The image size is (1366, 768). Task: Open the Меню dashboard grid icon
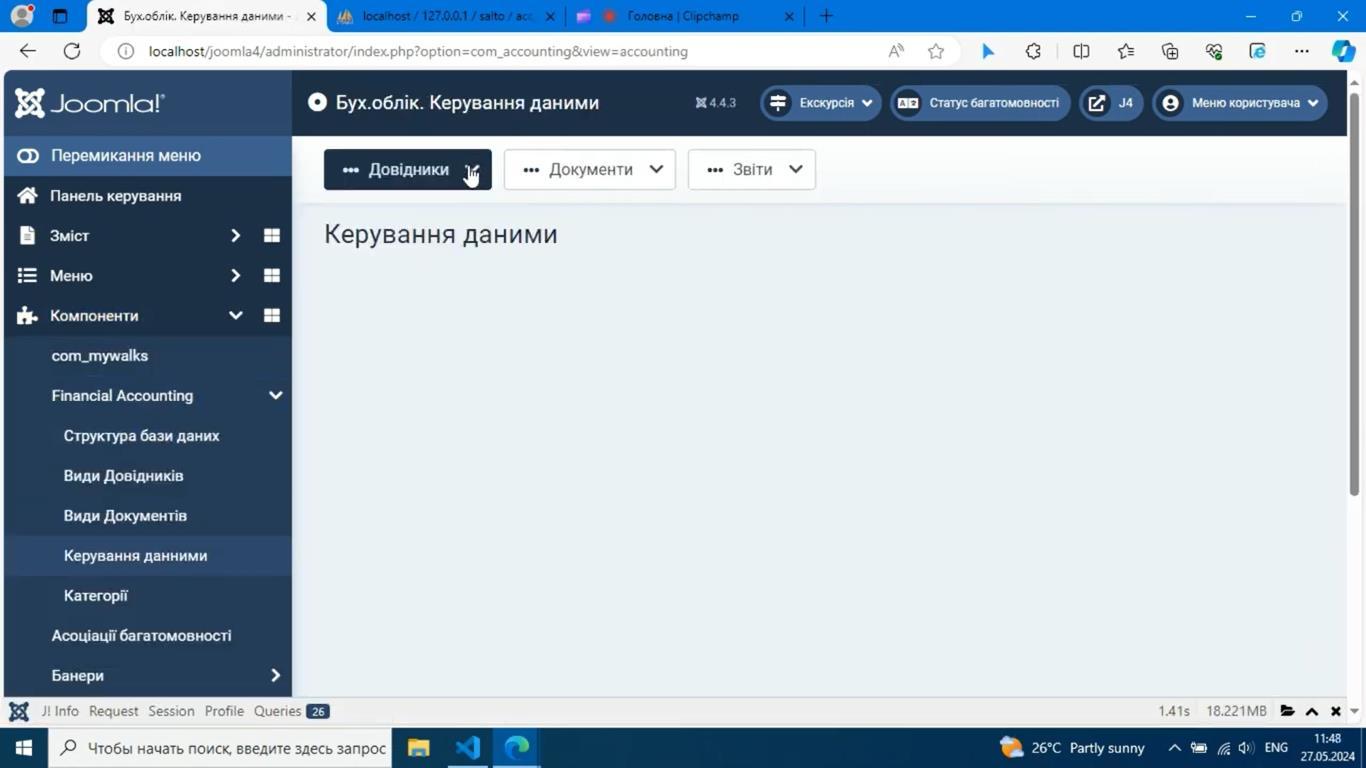[x=271, y=276]
